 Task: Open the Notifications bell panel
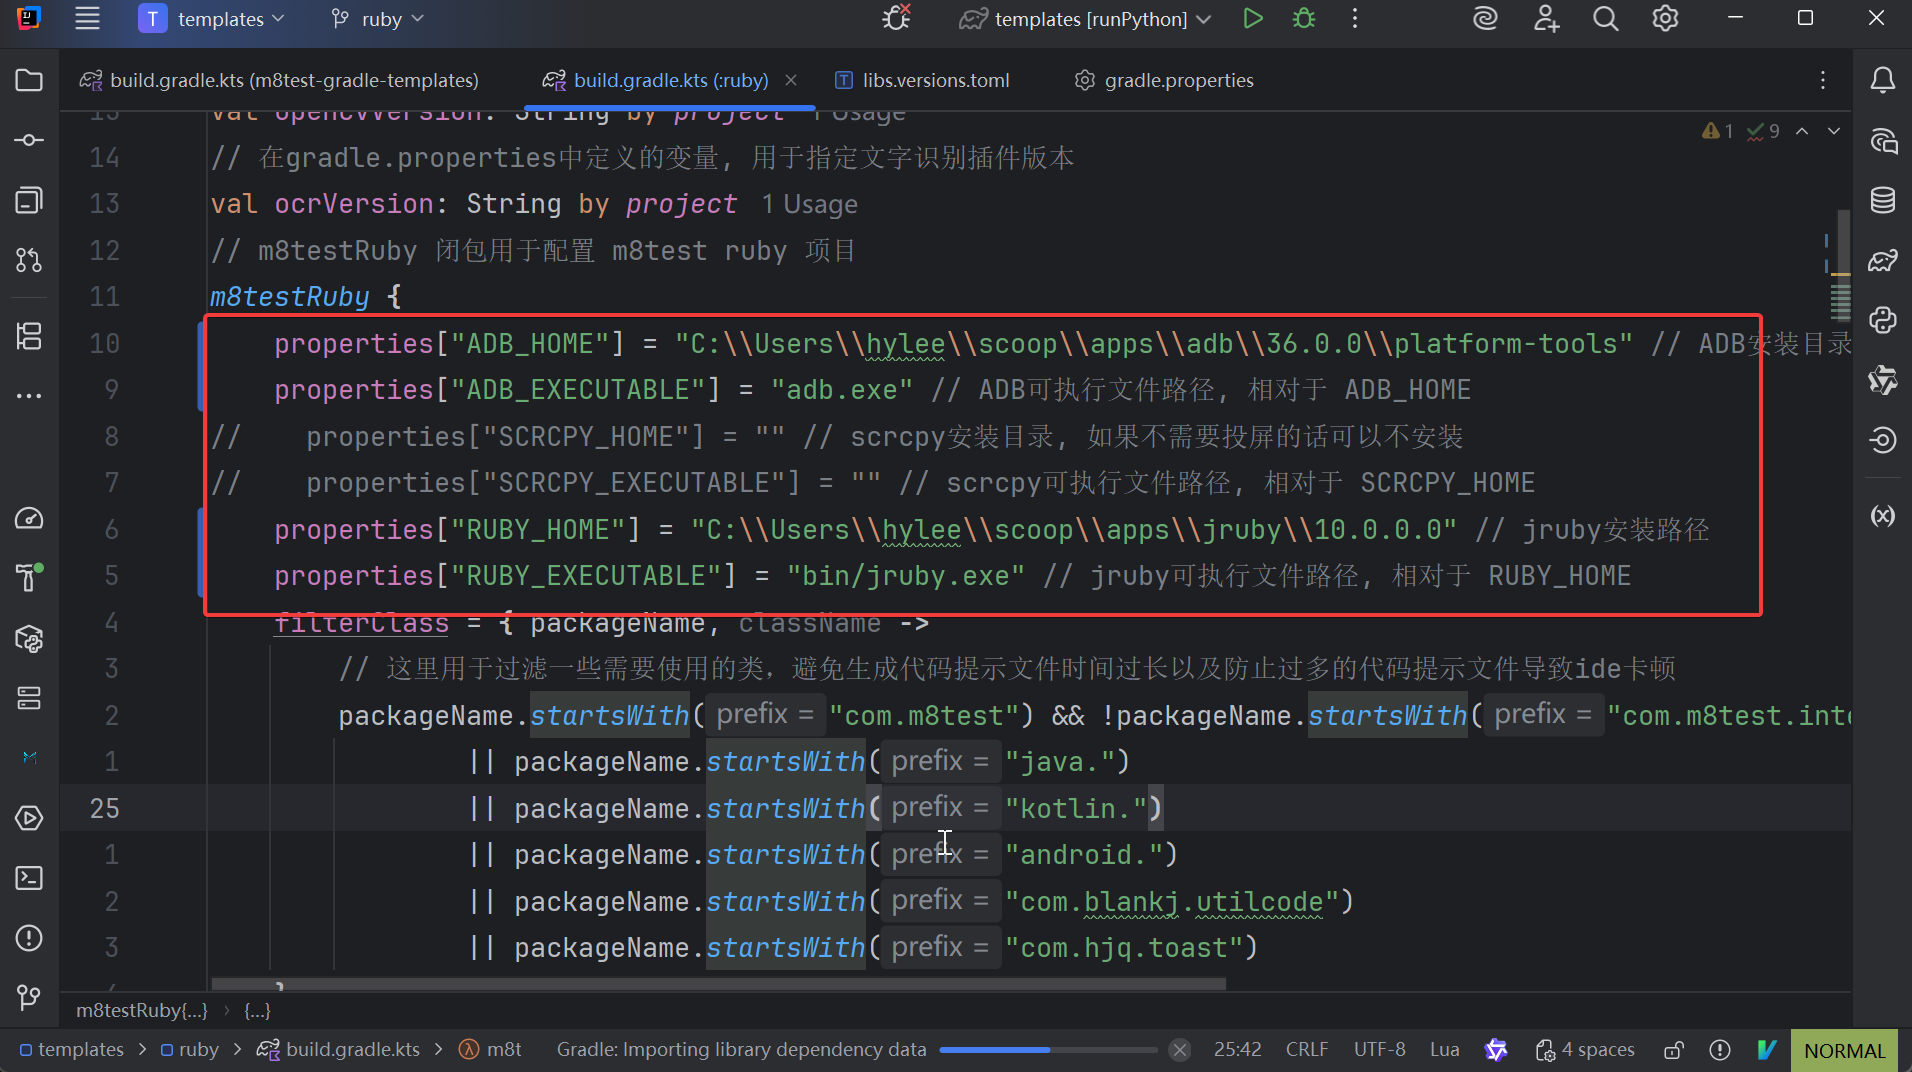pyautogui.click(x=1883, y=80)
